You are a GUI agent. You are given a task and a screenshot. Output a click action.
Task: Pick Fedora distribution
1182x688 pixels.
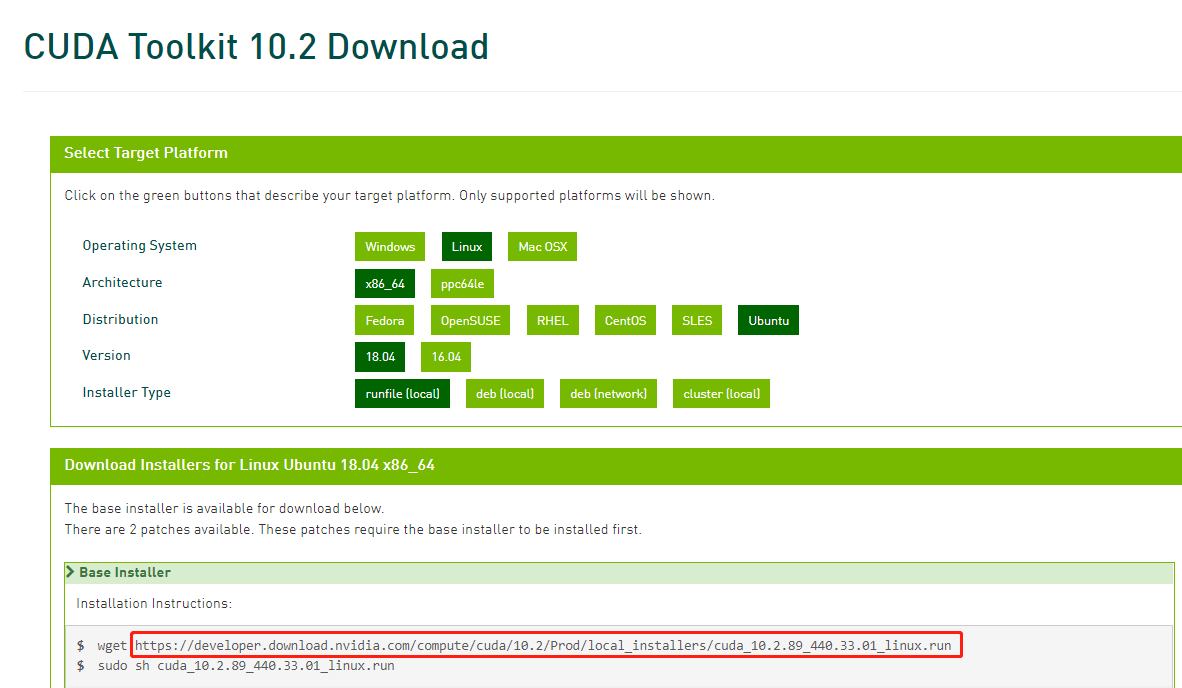click(x=384, y=320)
